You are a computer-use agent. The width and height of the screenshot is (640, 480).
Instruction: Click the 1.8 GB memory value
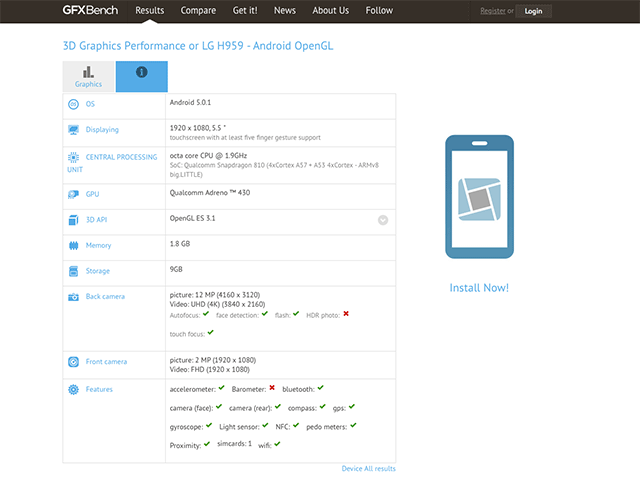[x=180, y=244]
